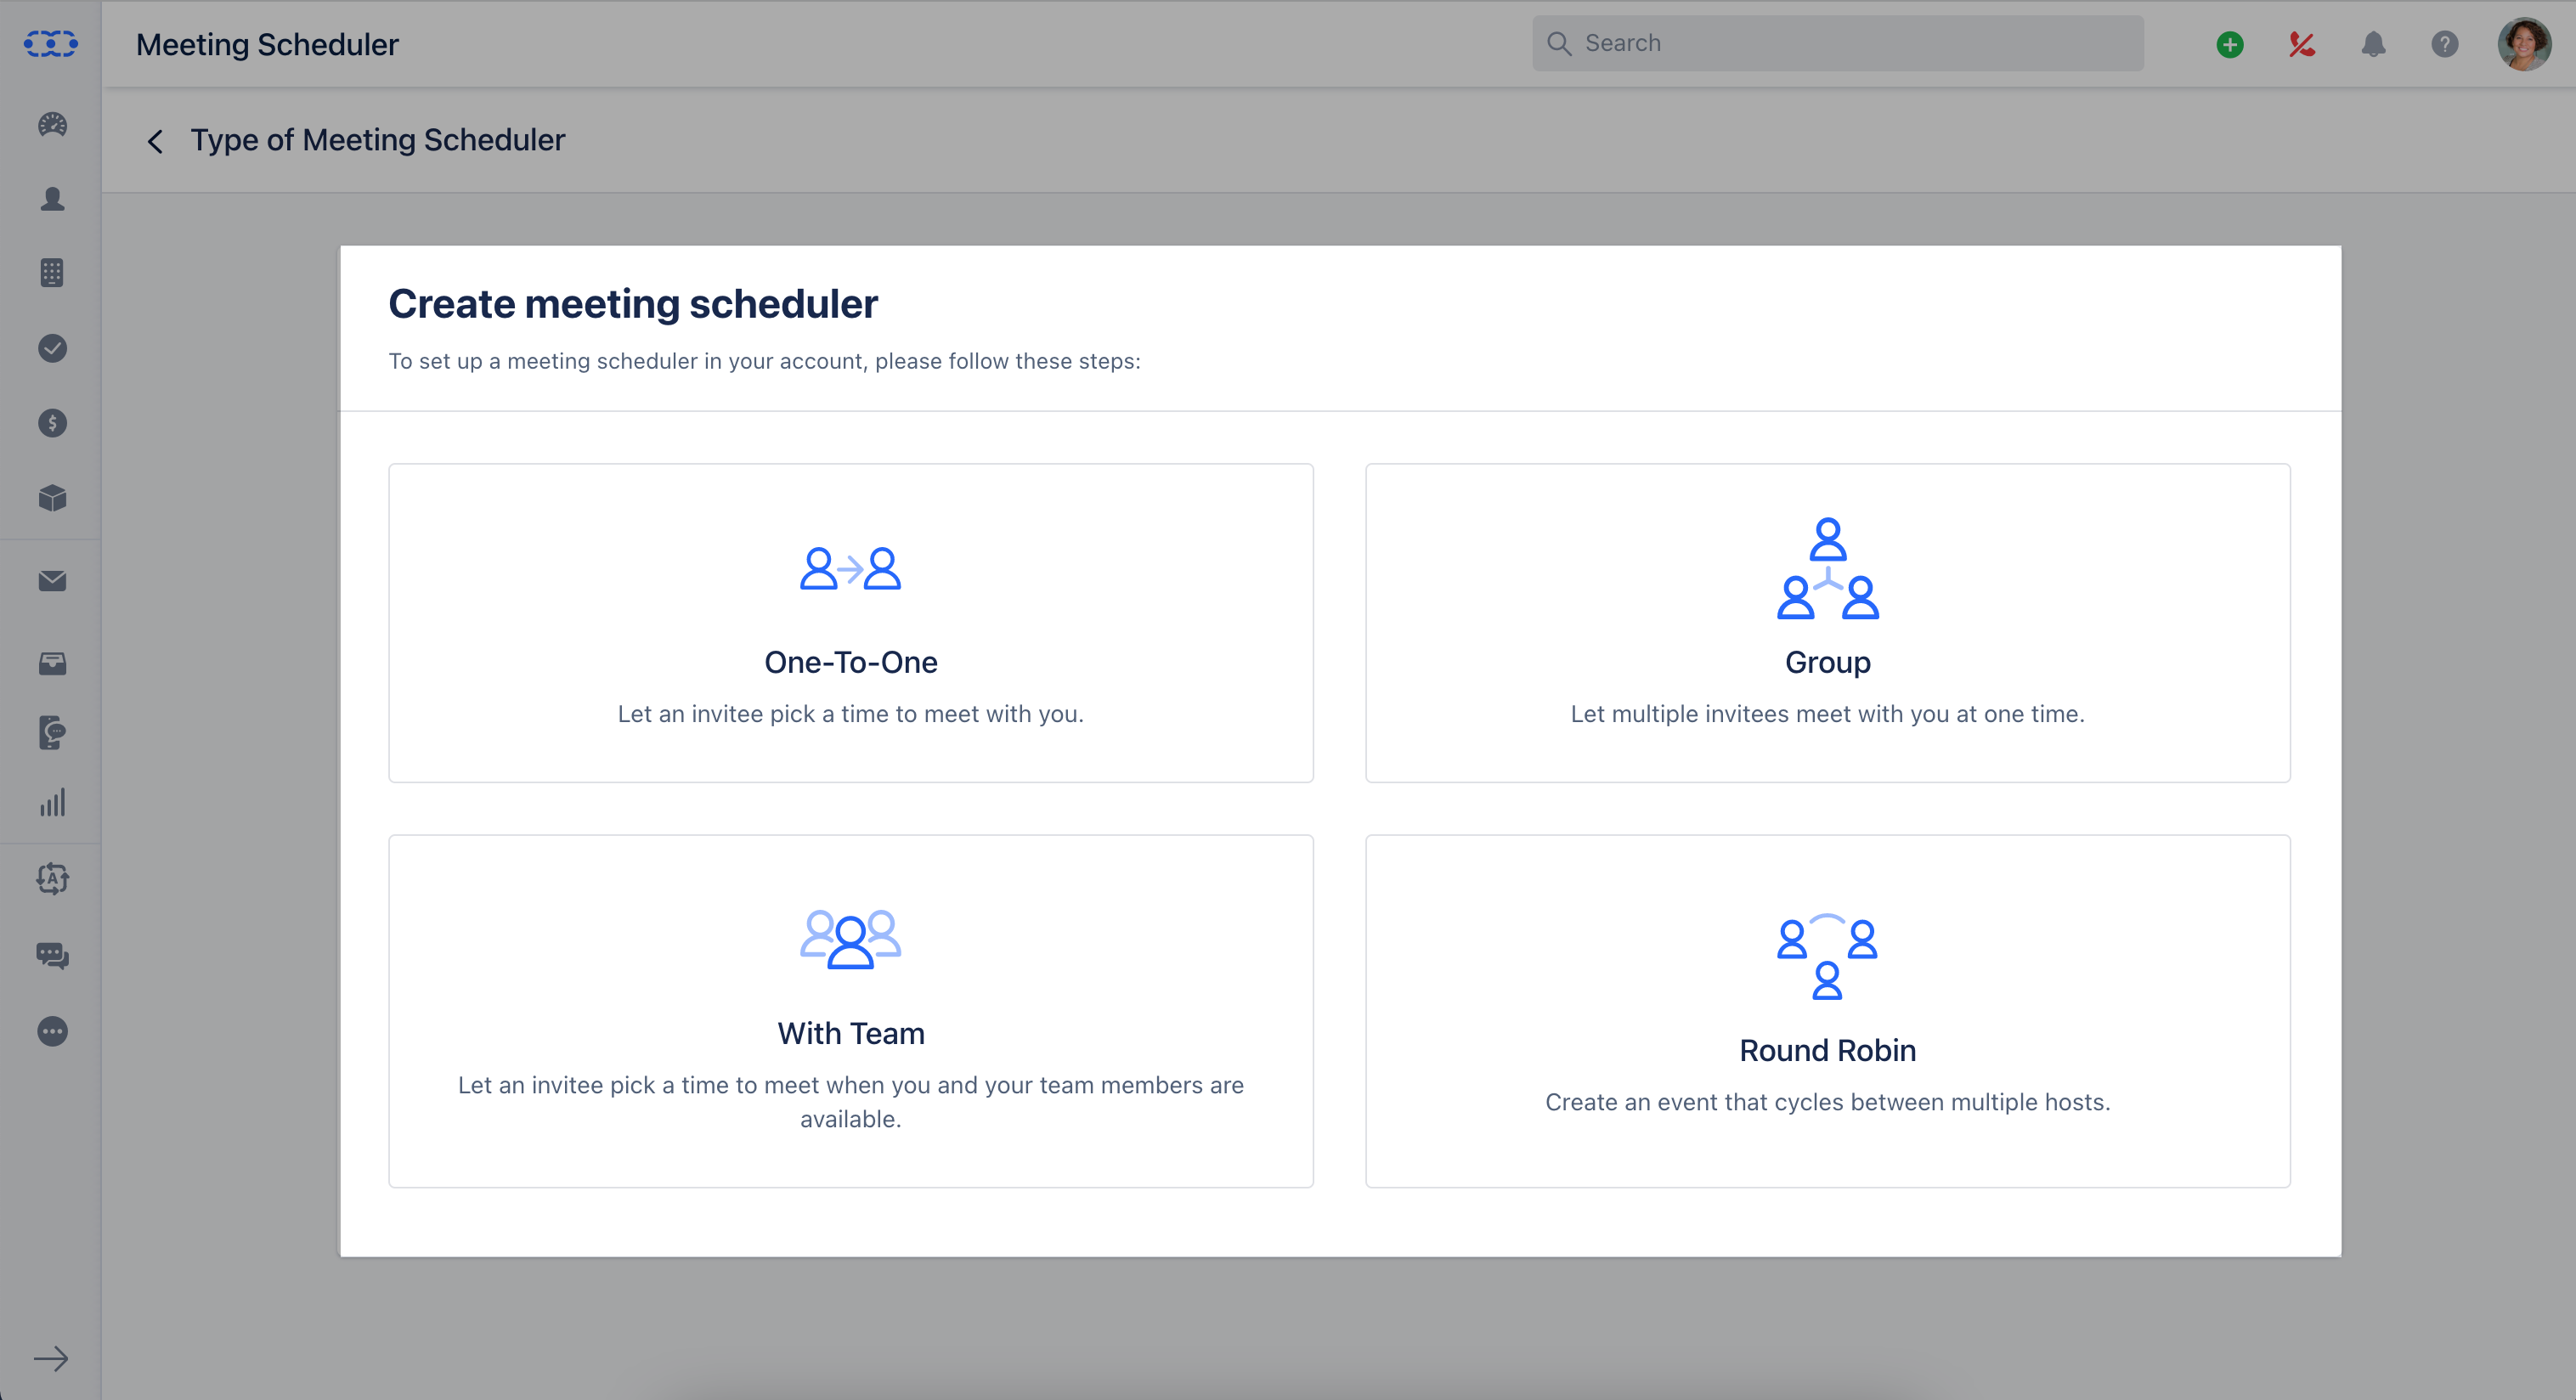Click the red phone call icon

point(2301,44)
